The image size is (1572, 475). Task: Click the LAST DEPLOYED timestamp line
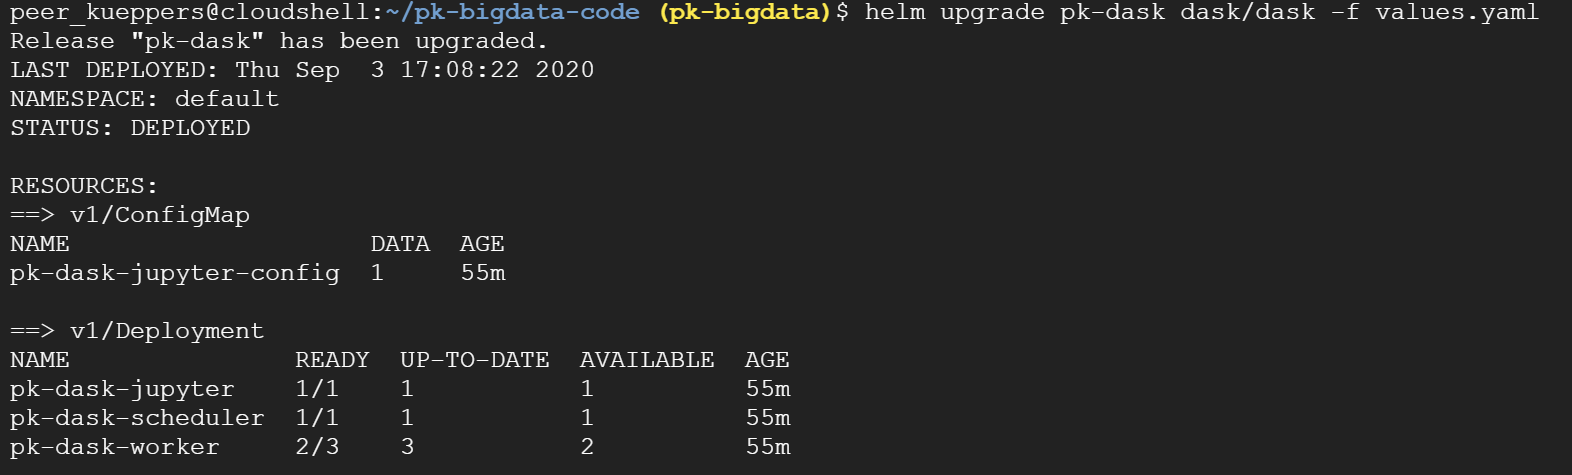click(x=302, y=71)
